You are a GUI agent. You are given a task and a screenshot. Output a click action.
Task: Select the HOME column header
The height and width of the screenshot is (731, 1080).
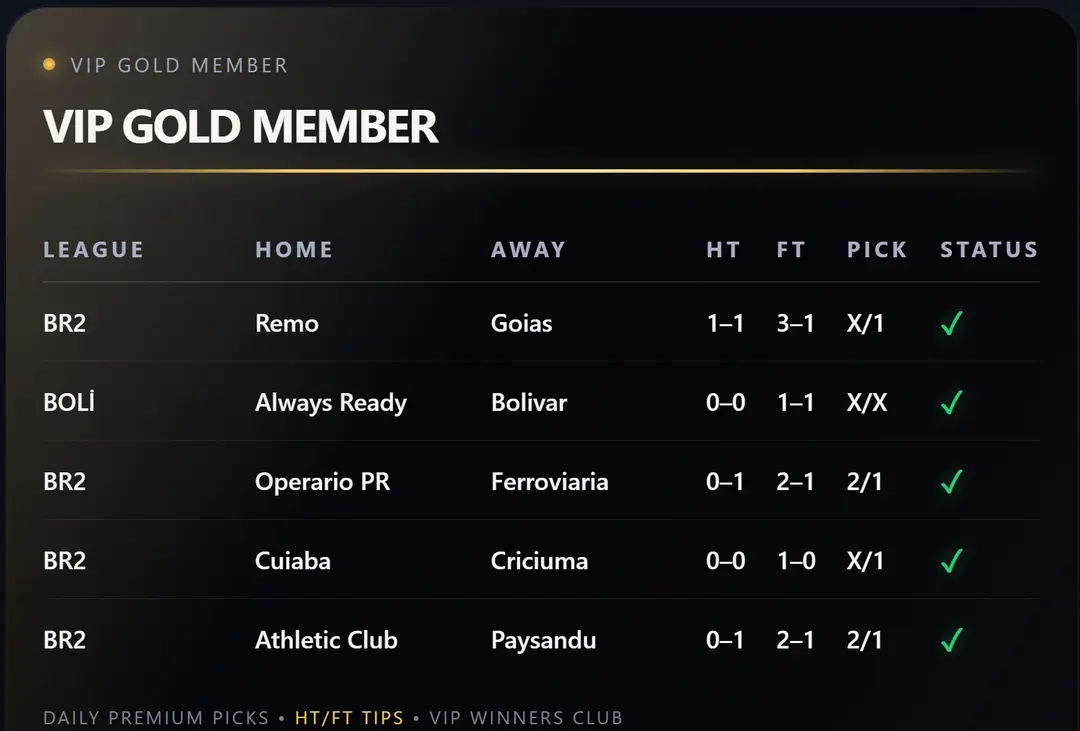click(294, 250)
